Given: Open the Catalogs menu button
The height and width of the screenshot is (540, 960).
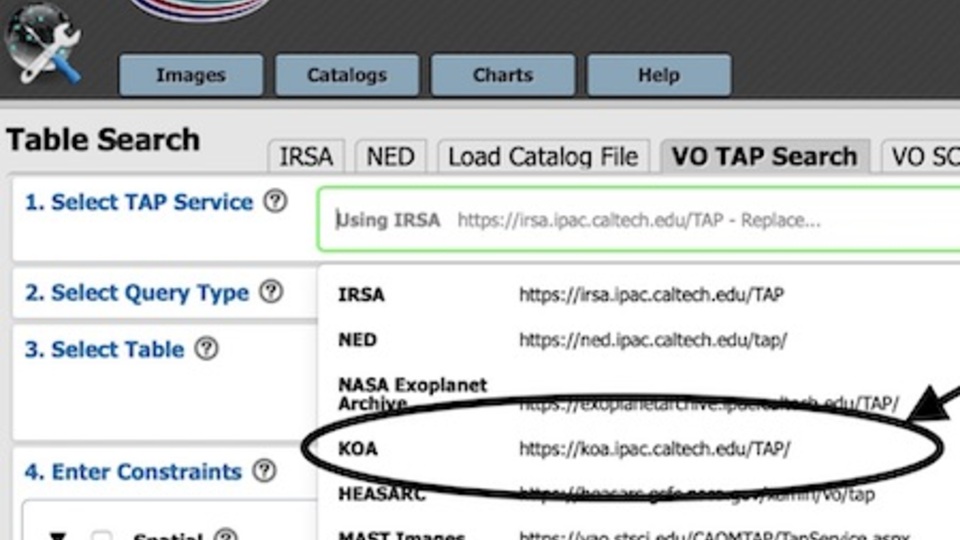Looking at the screenshot, I should 347,75.
